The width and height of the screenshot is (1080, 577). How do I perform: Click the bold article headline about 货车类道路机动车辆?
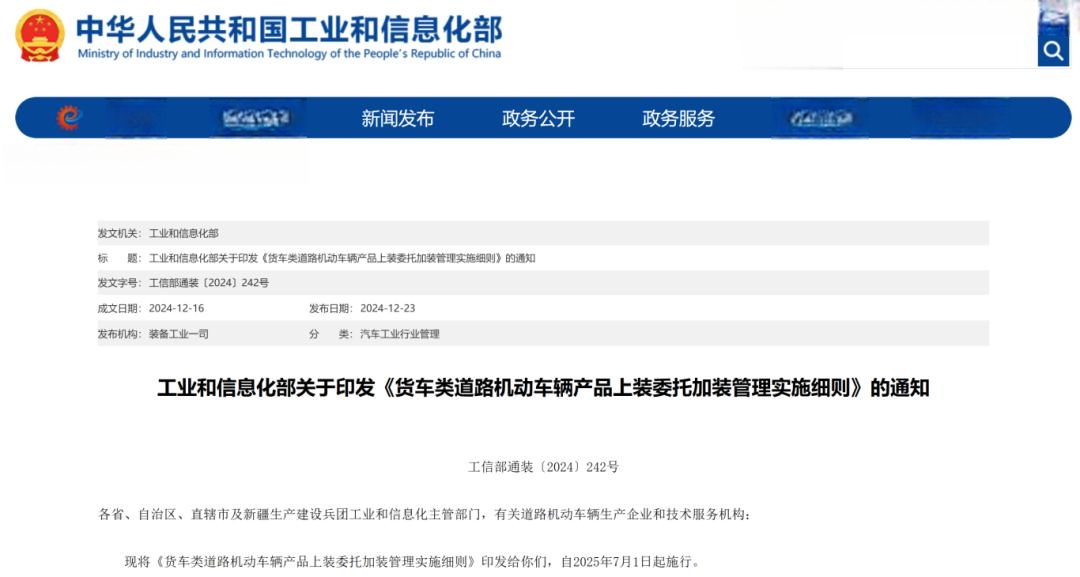543,388
